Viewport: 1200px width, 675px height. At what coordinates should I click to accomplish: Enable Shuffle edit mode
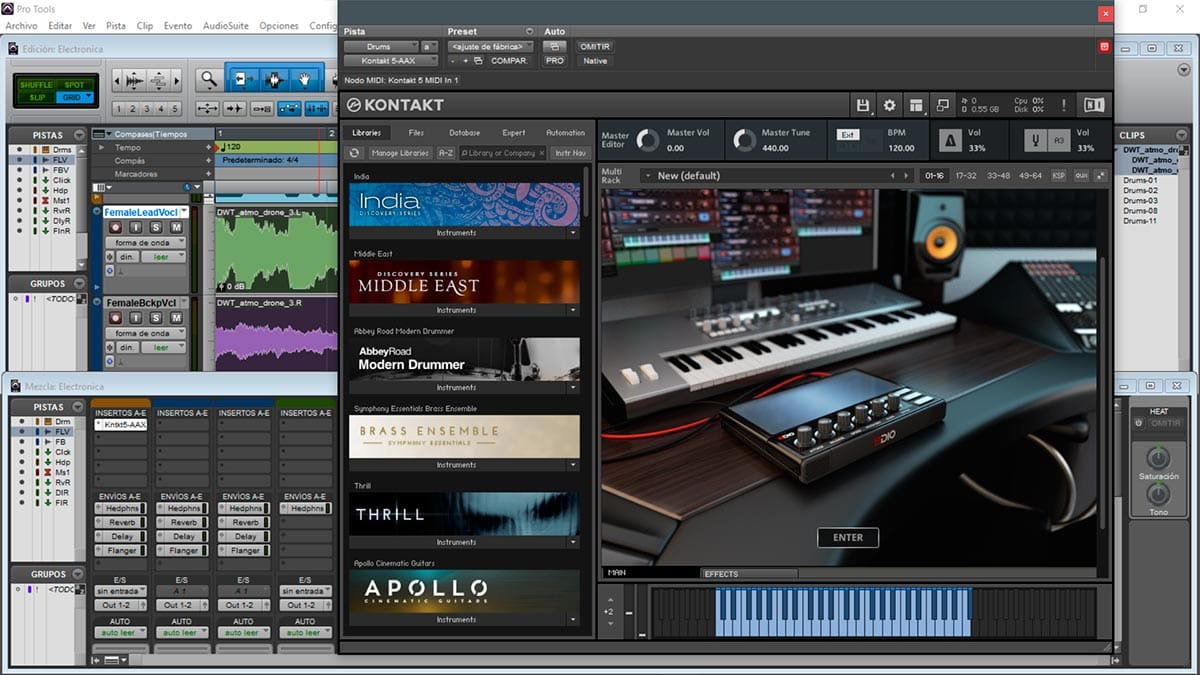tap(36, 85)
